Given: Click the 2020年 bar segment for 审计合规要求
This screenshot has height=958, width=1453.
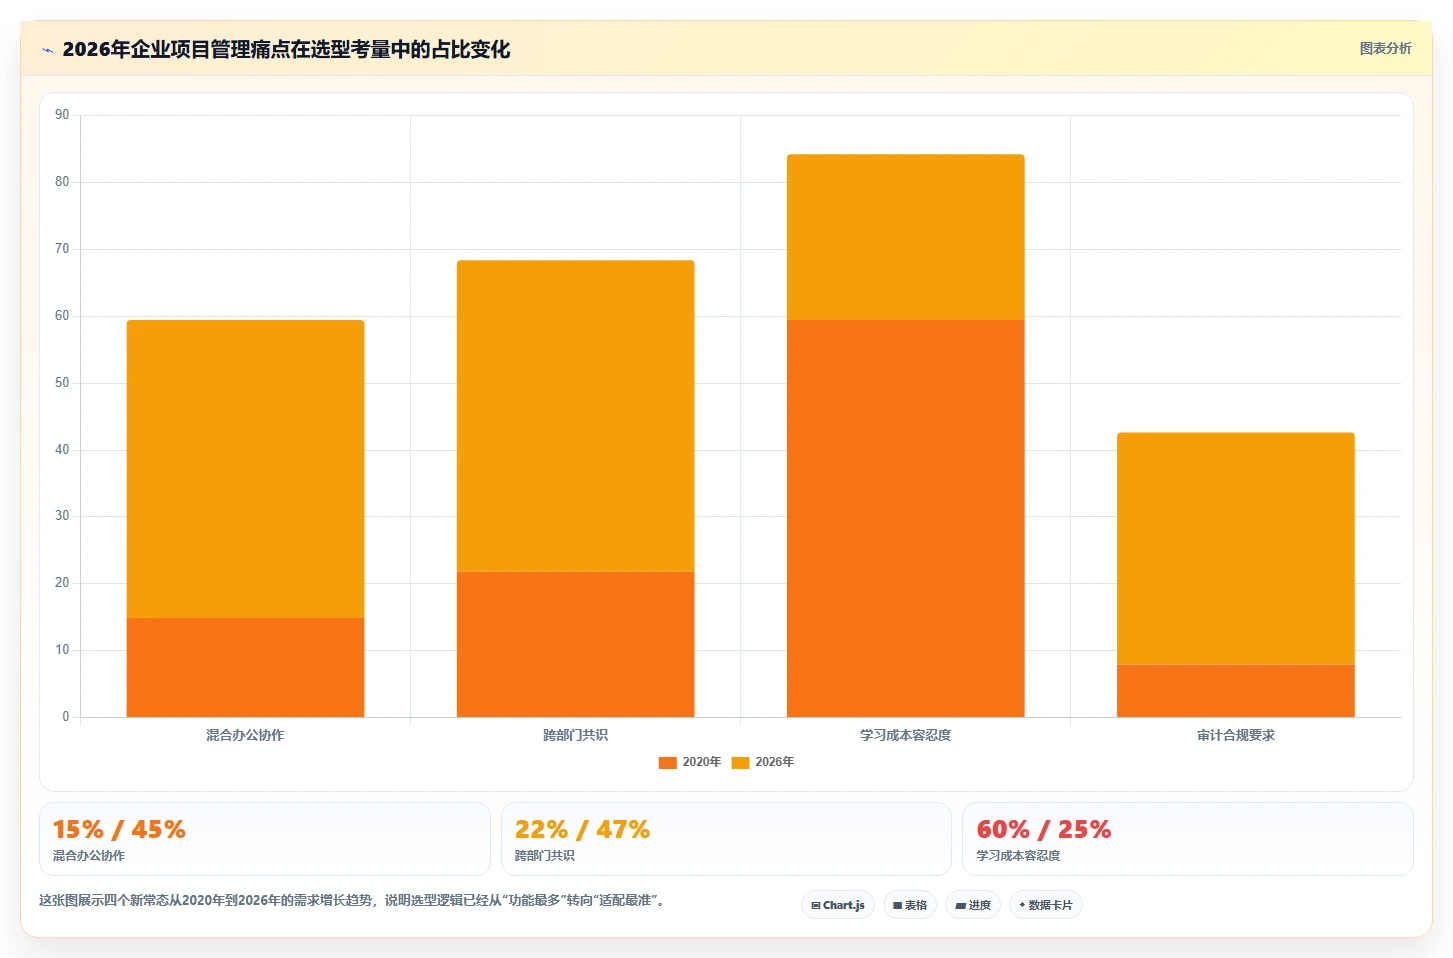Looking at the screenshot, I should (x=1235, y=691).
